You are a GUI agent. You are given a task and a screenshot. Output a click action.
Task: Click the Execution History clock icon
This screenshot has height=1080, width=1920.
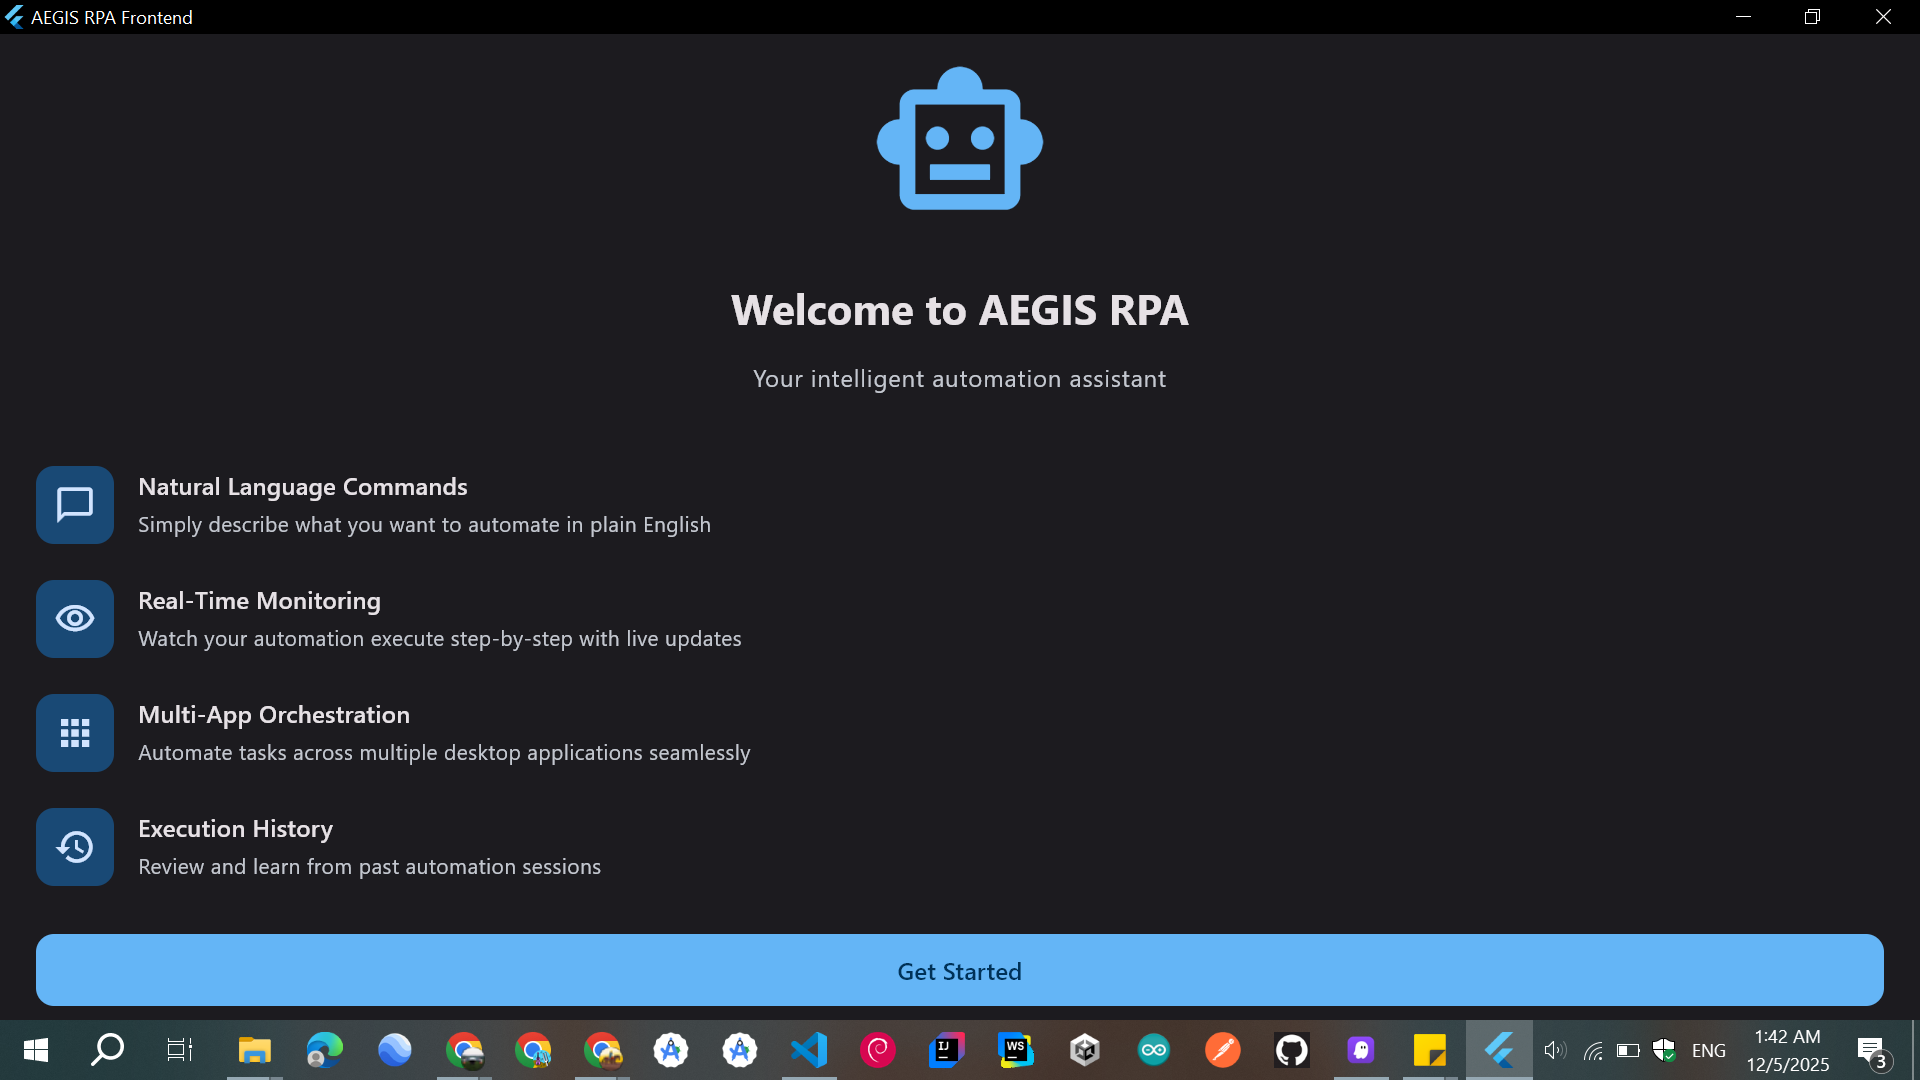point(75,847)
